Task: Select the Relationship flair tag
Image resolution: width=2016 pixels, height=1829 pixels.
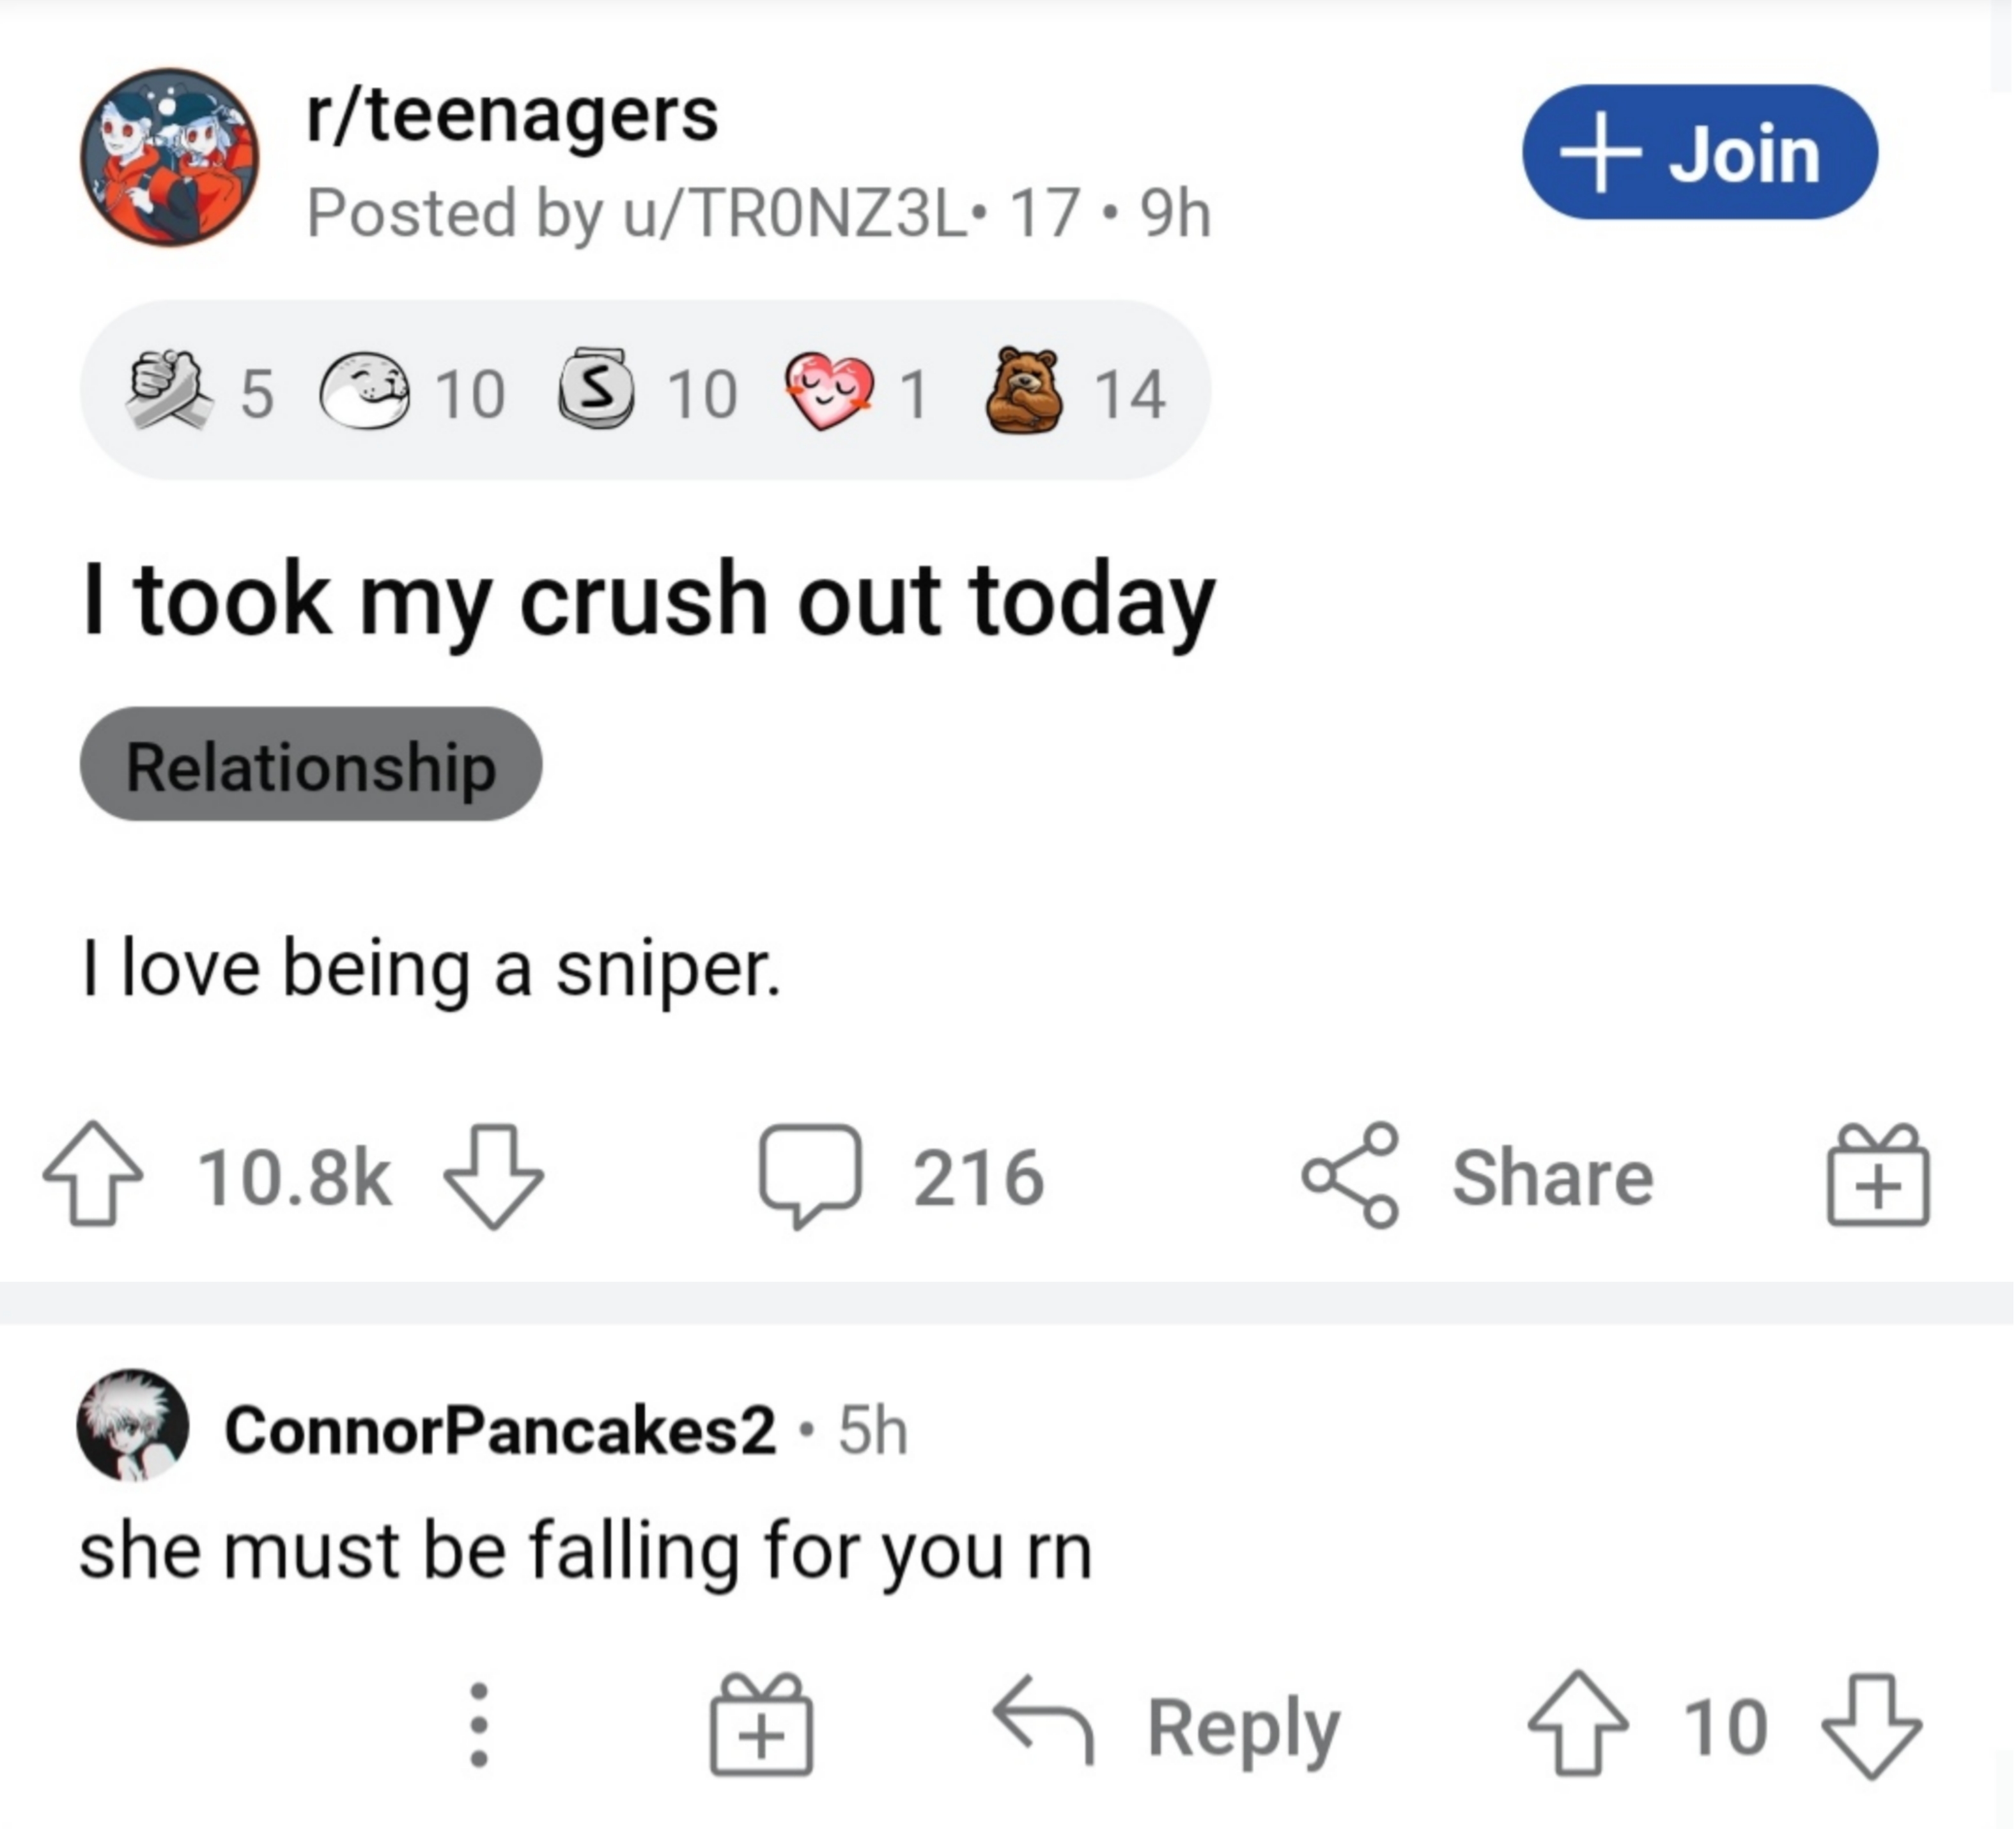Action: [x=311, y=765]
